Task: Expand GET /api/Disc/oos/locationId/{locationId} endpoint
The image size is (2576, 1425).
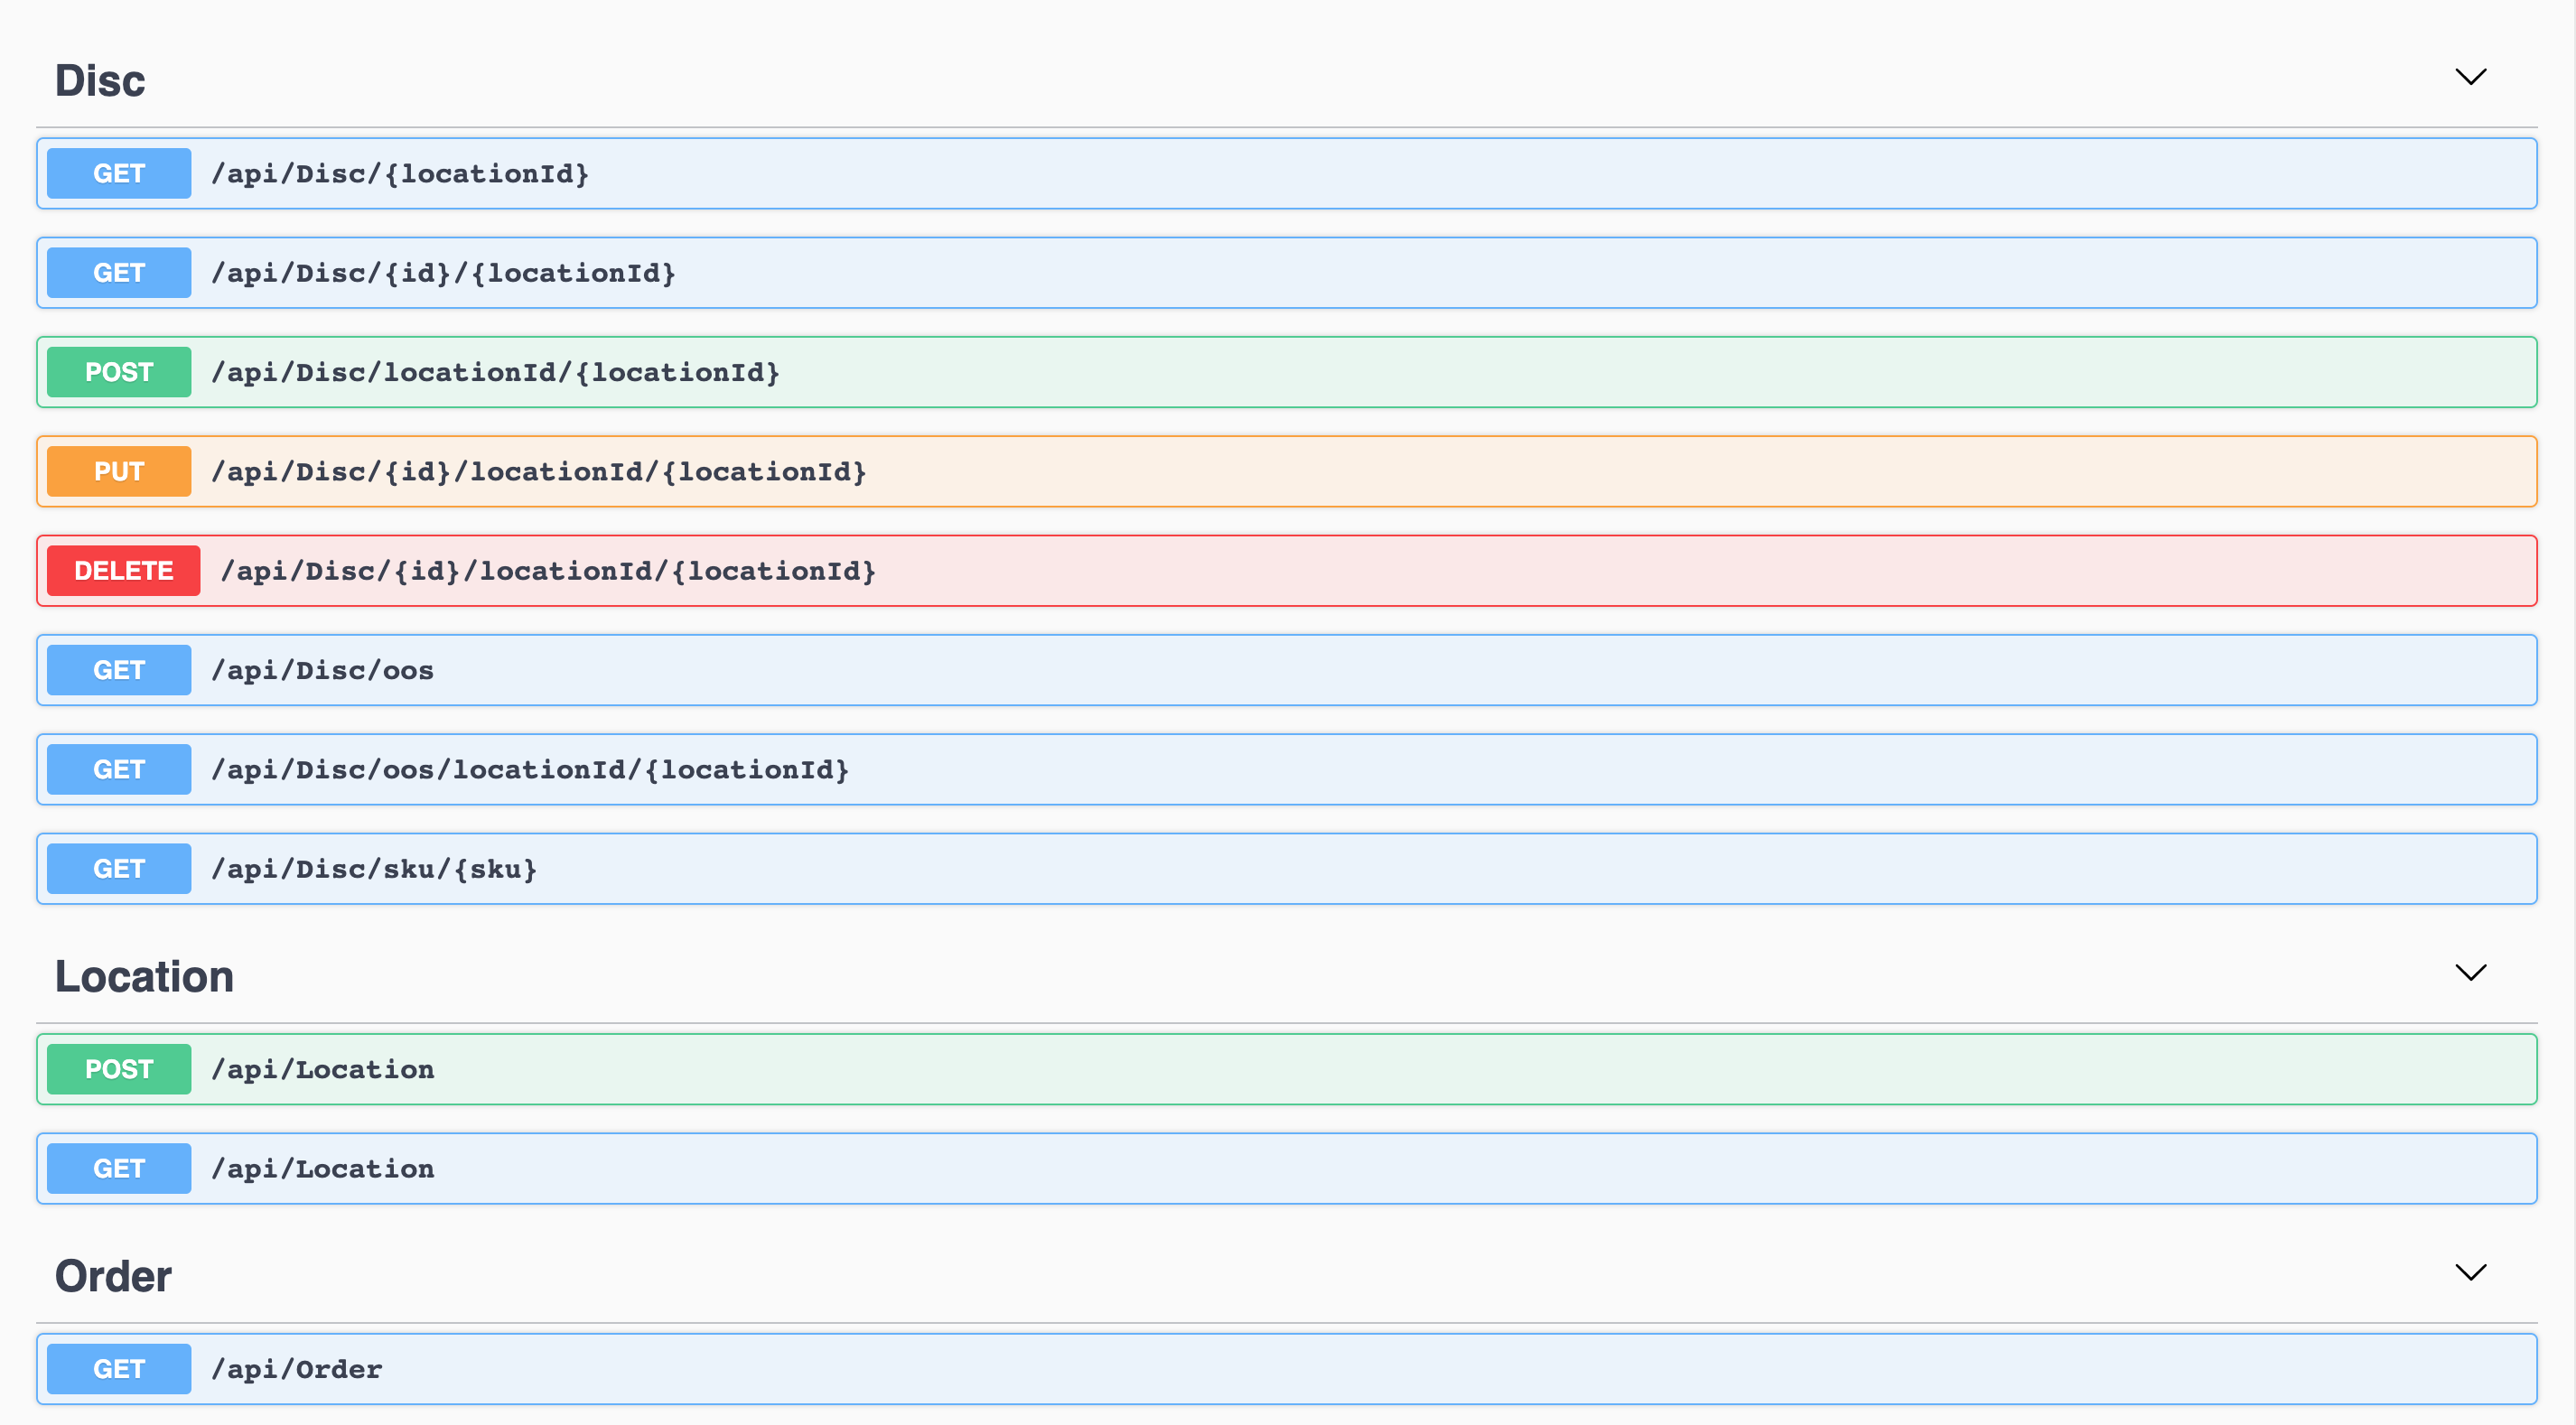Action: (x=1286, y=769)
